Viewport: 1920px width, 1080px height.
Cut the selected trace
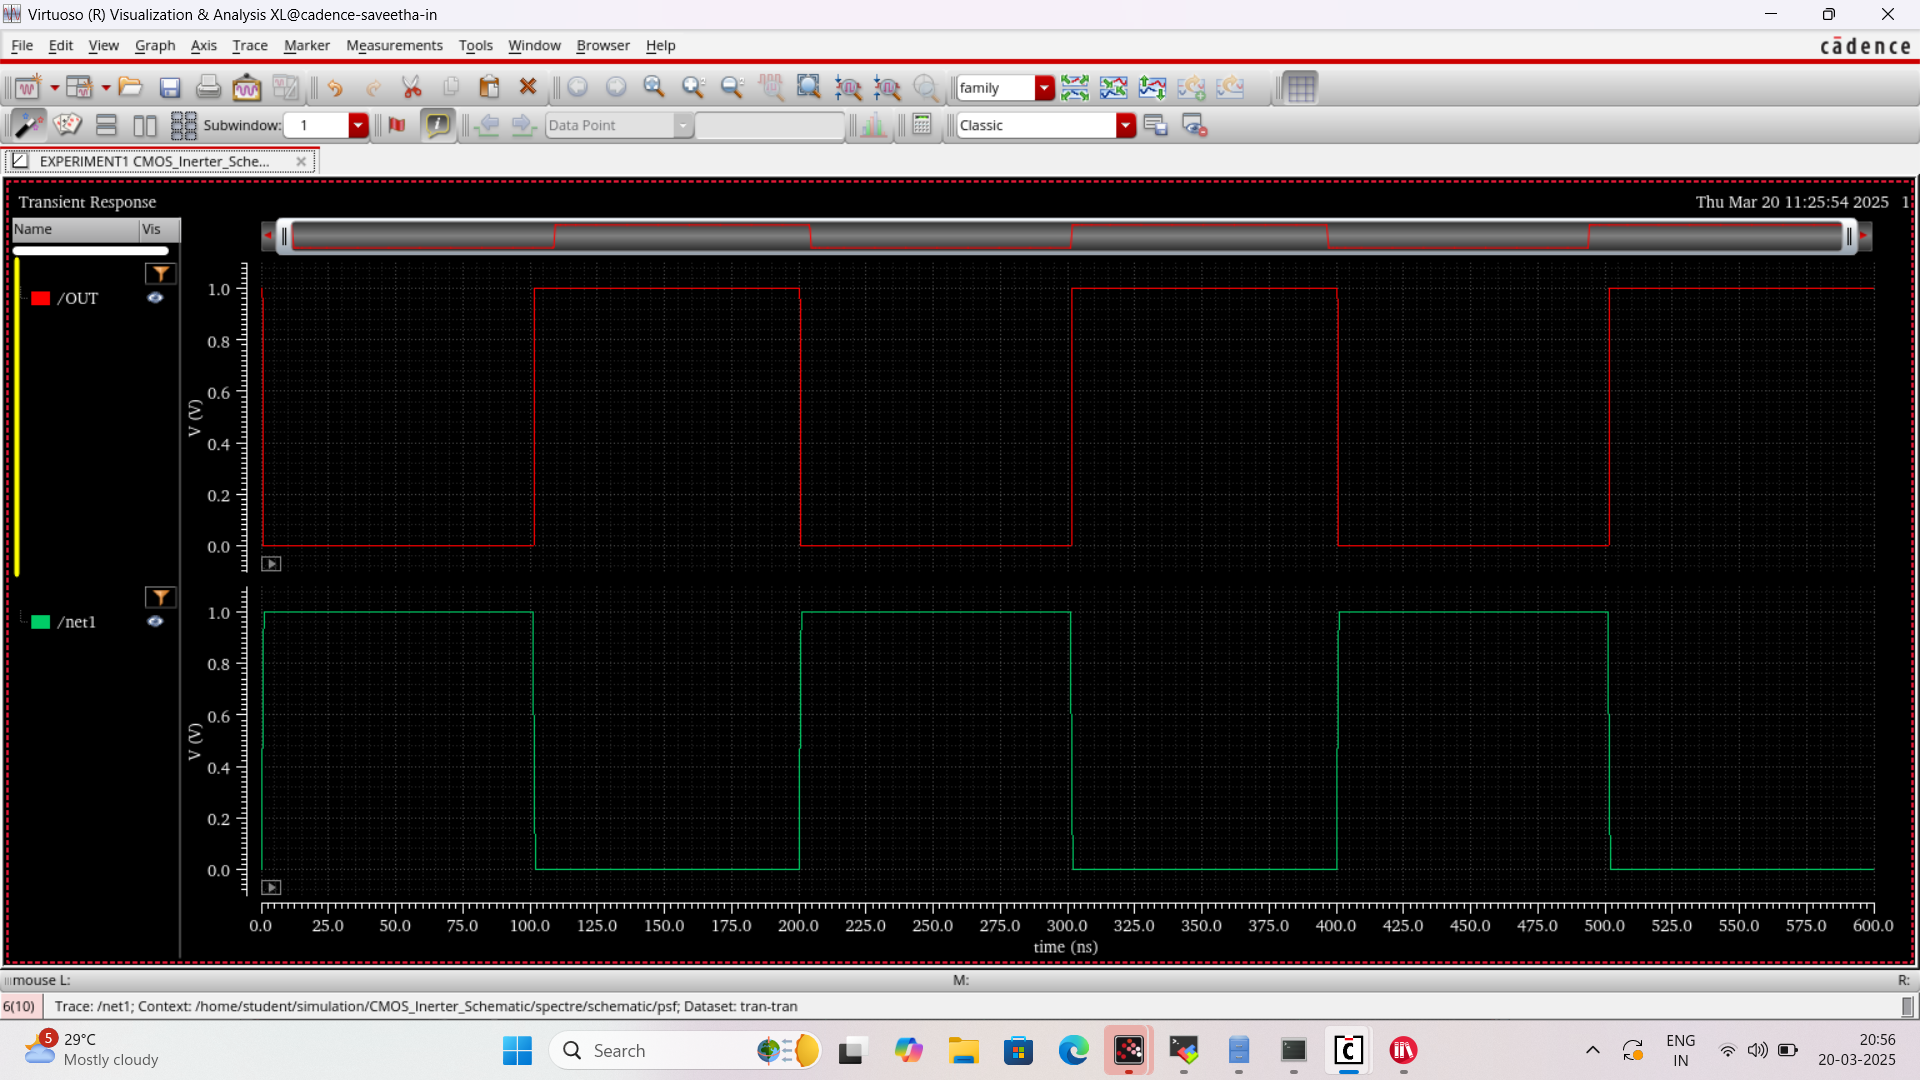(411, 87)
